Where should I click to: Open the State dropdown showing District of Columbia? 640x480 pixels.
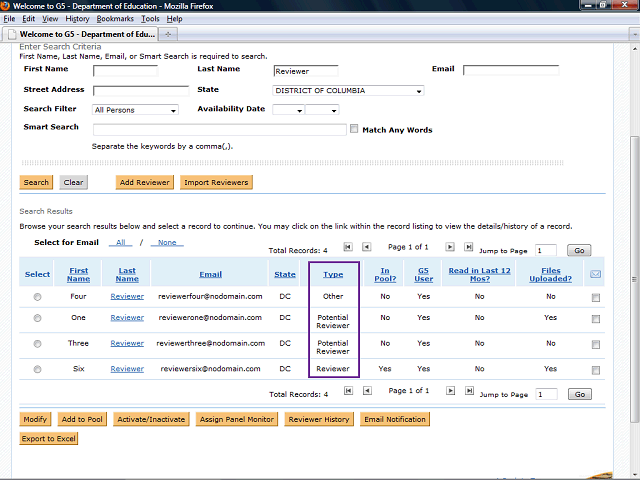tap(348, 91)
